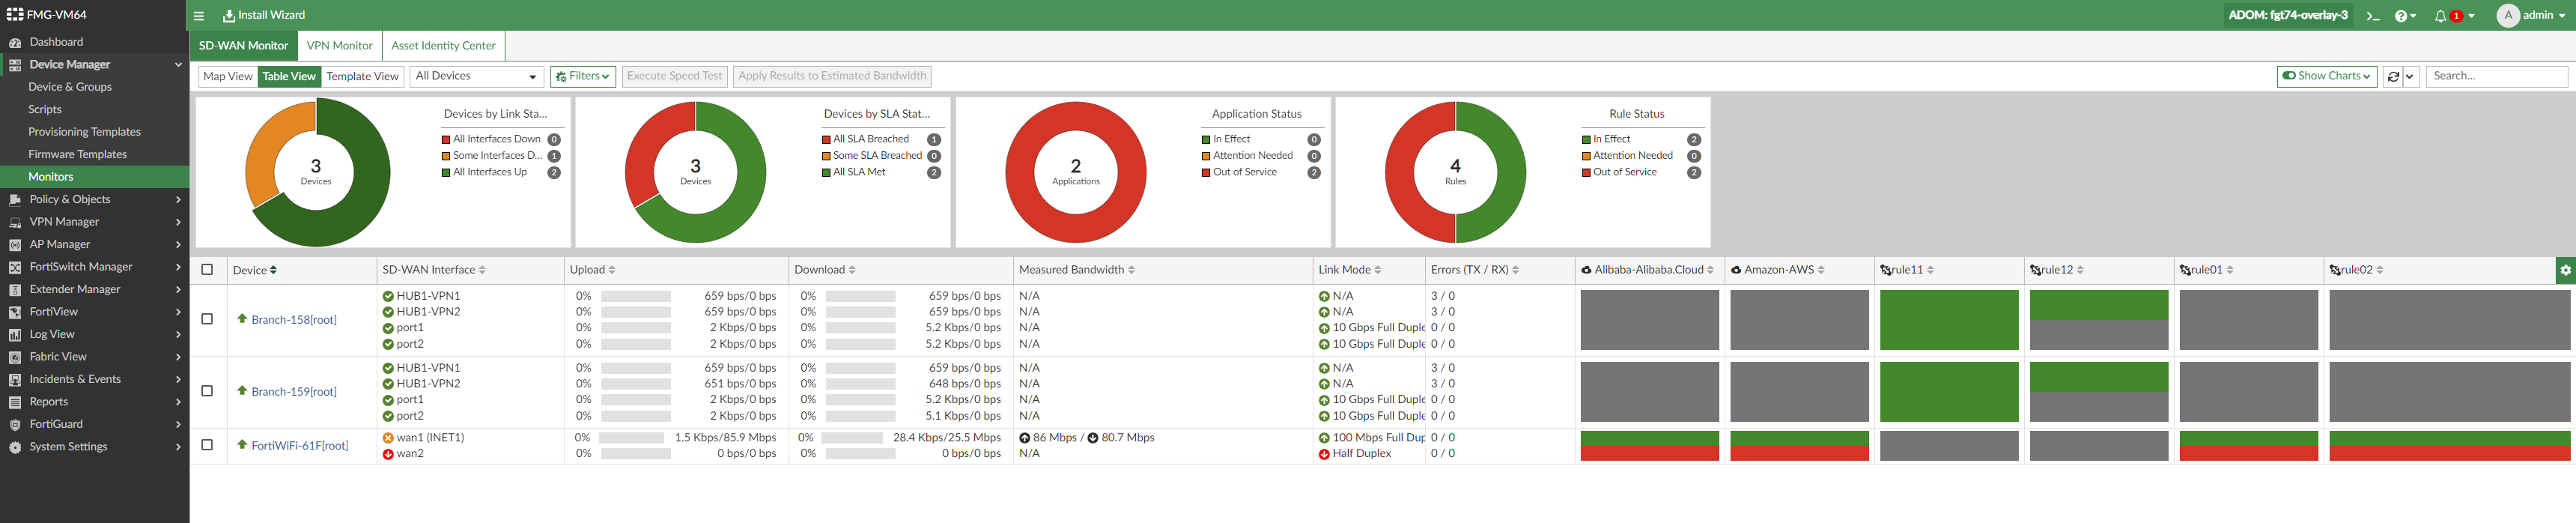
Task: Click the refresh icon beside Show Charts
Action: click(2393, 76)
